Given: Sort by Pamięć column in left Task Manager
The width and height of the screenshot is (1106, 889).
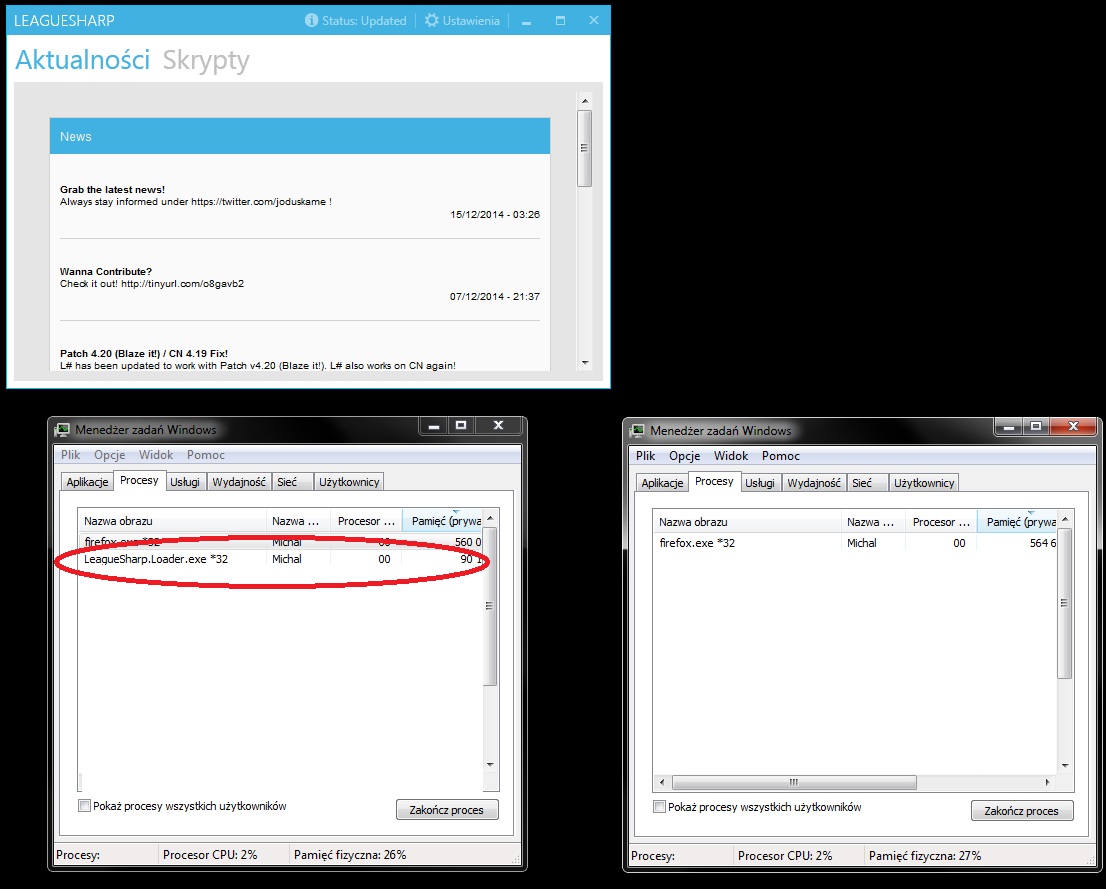Looking at the screenshot, I should 442,521.
